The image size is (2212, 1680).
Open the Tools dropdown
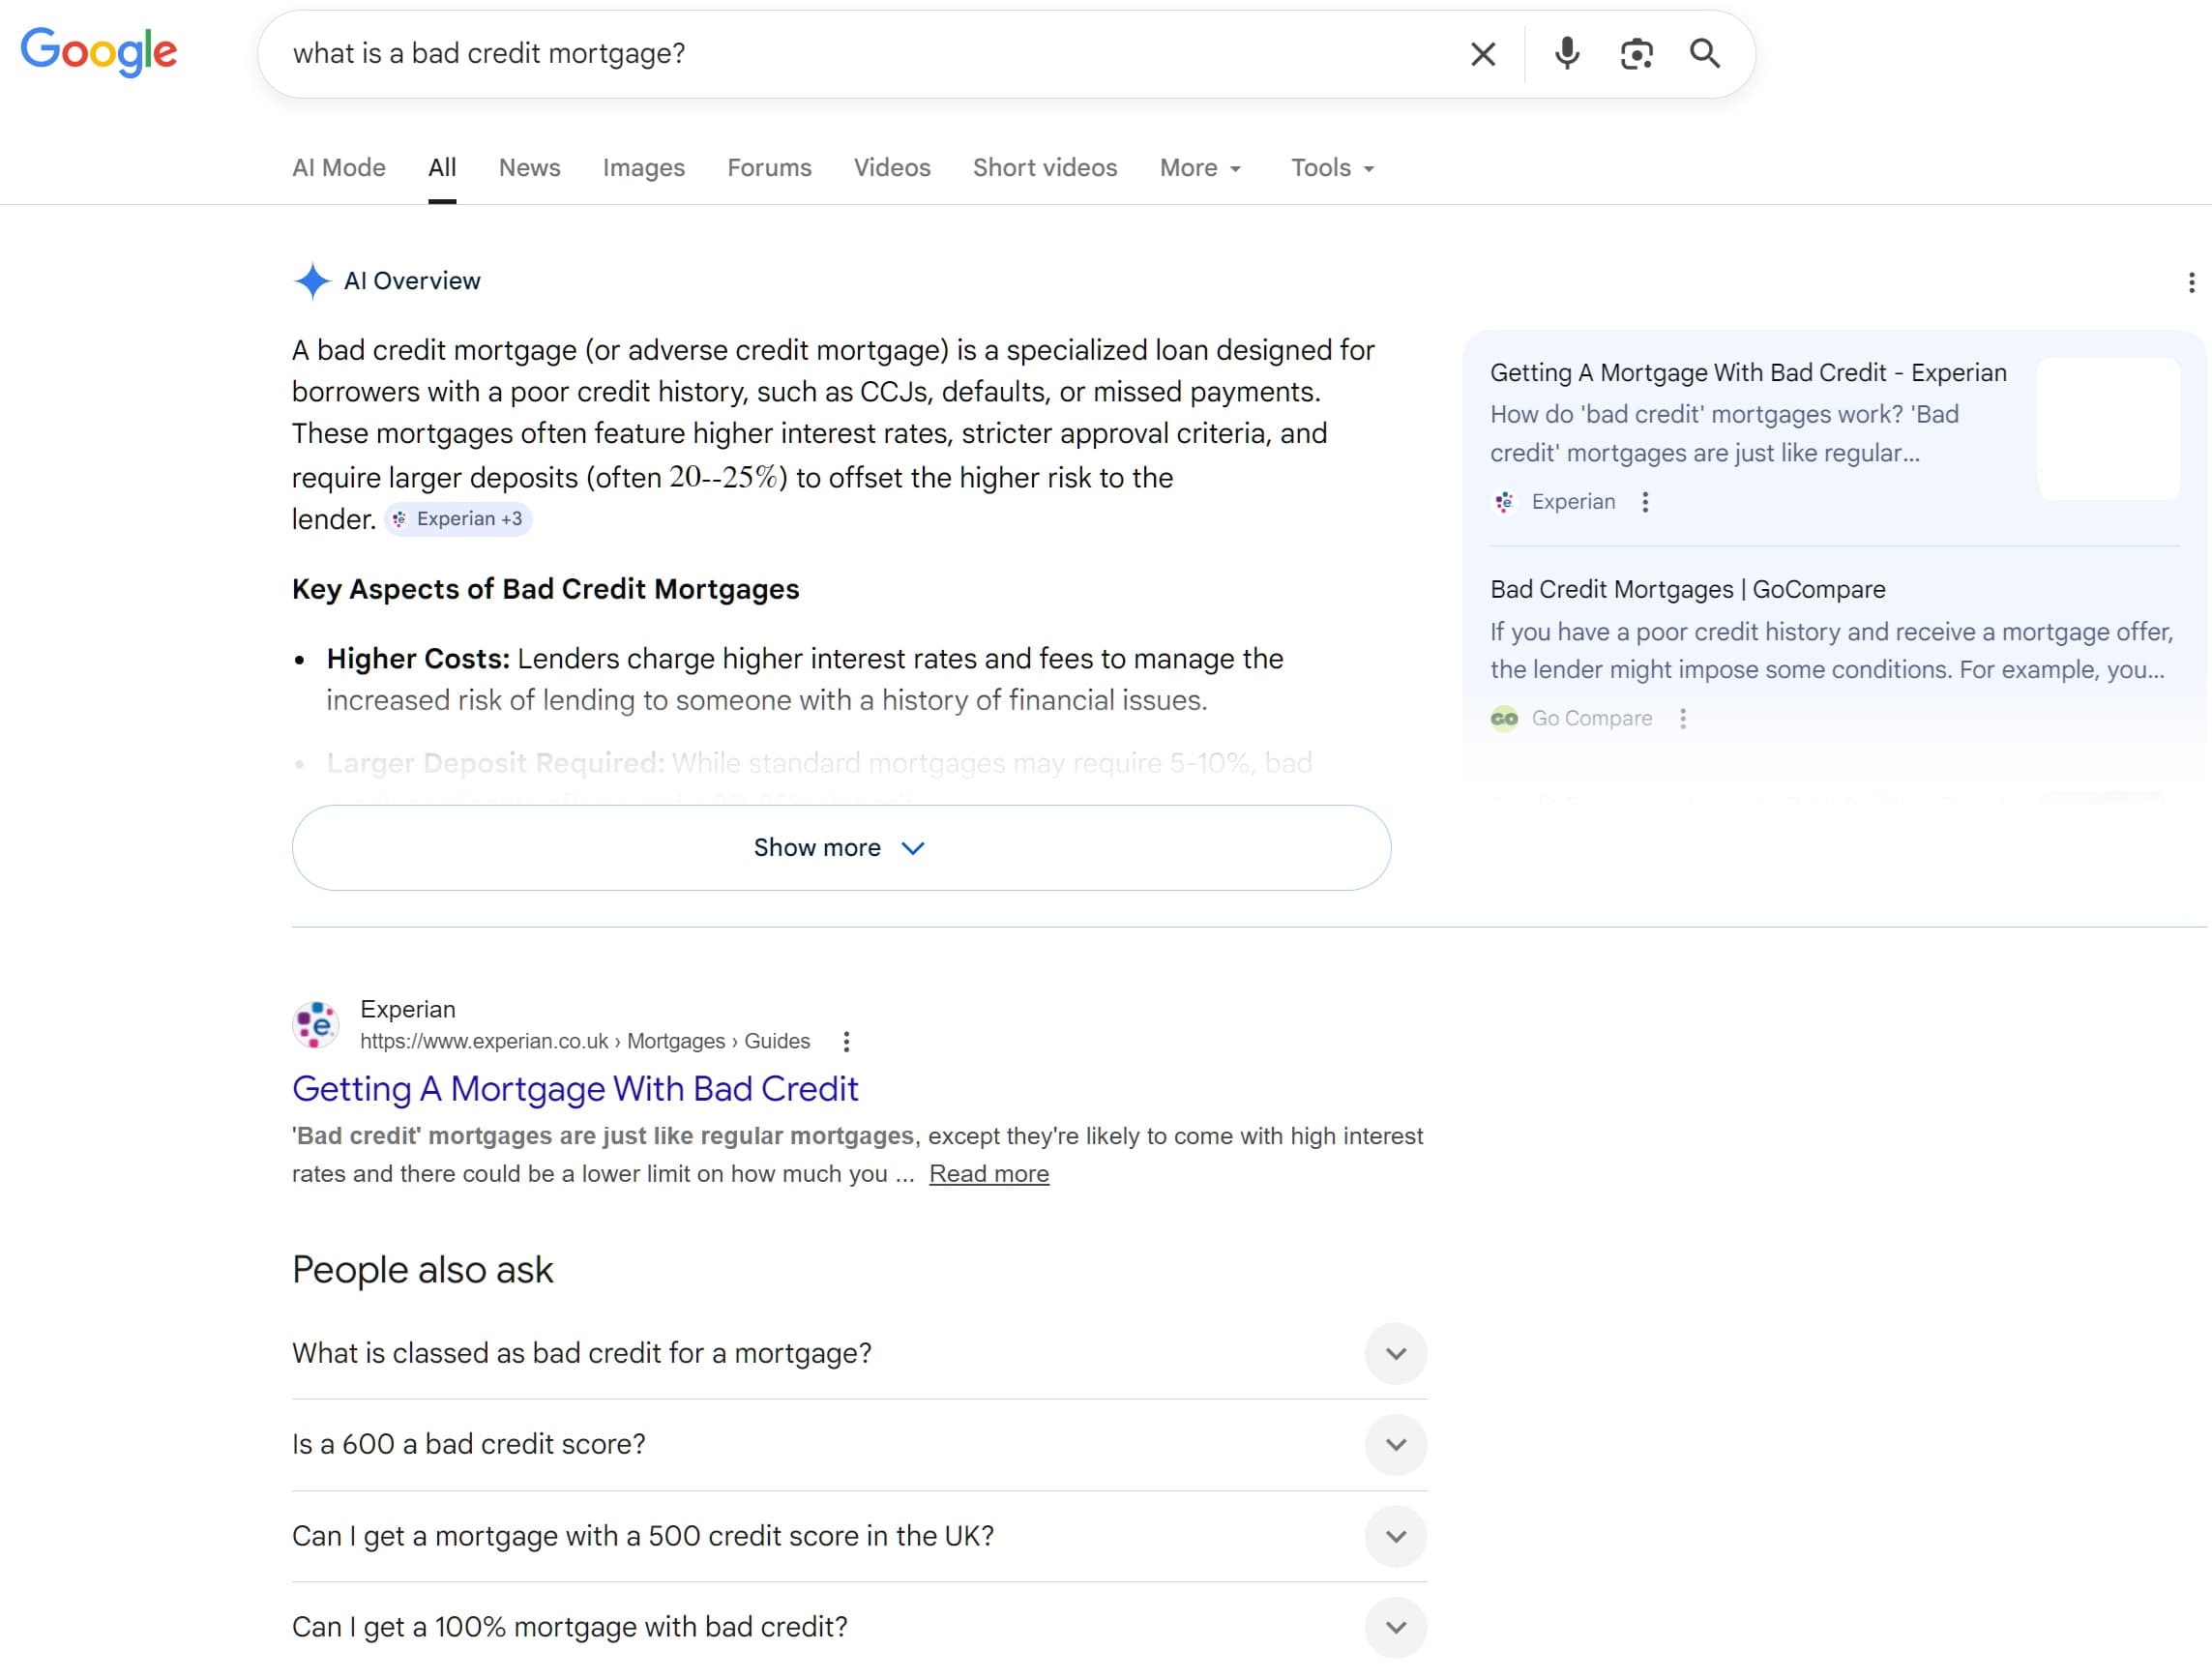click(1332, 168)
